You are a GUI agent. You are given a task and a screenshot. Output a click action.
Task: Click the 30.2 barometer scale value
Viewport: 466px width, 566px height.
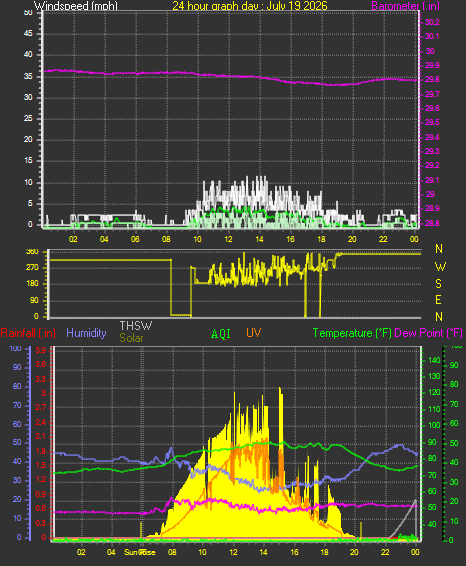click(432, 22)
